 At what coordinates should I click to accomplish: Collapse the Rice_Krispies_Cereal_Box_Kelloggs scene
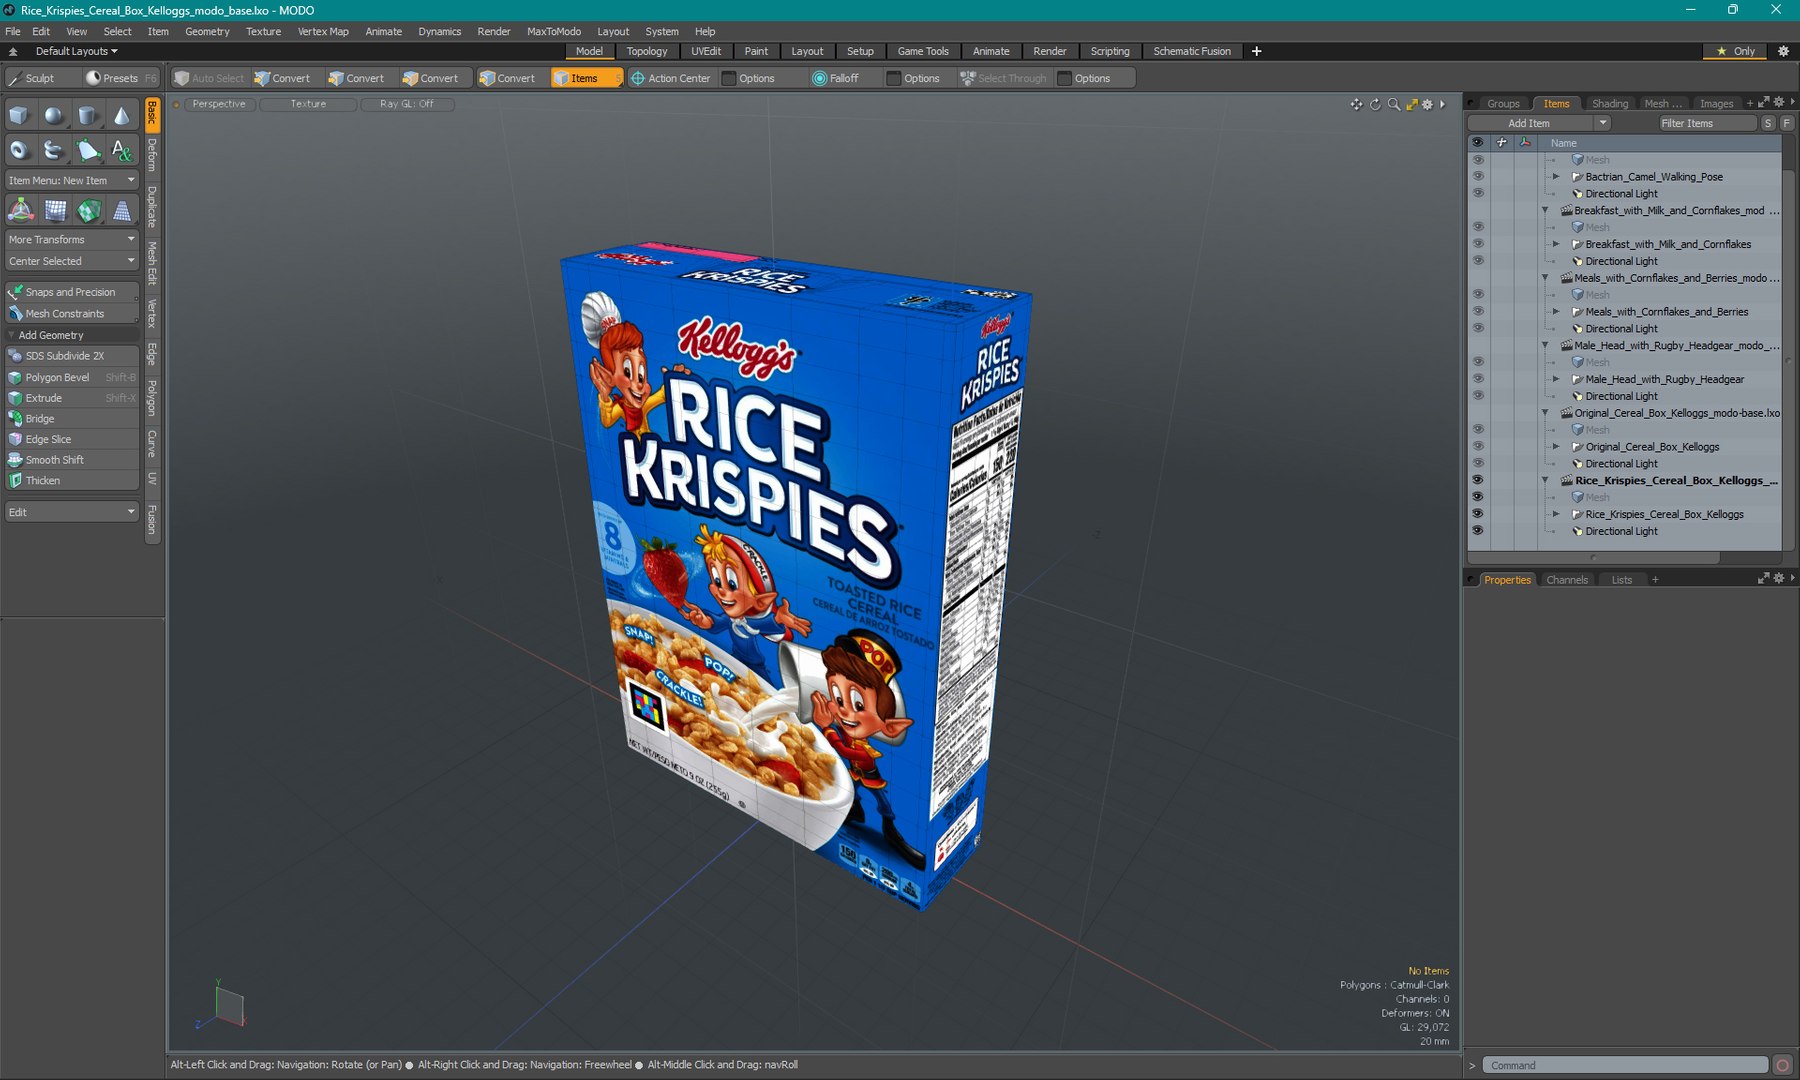[x=1545, y=480]
